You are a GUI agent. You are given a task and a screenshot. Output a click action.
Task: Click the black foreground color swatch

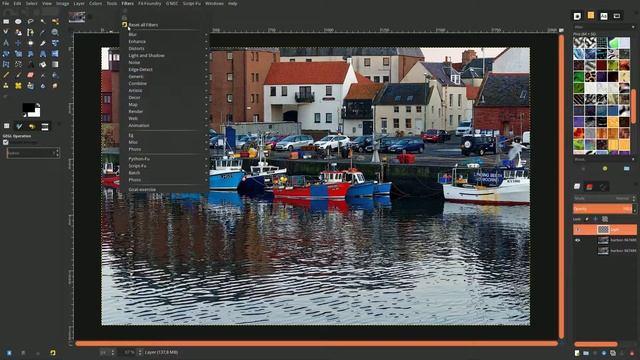pyautogui.click(x=28, y=108)
